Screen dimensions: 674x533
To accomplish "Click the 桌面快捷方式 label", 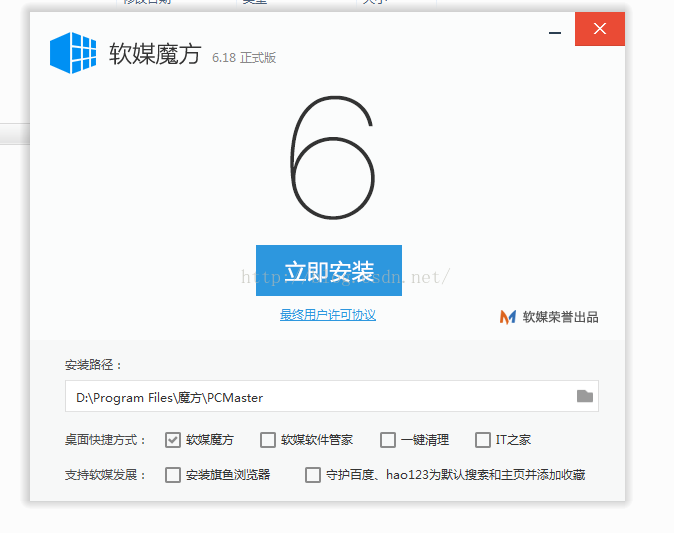I will pyautogui.click(x=105, y=440).
